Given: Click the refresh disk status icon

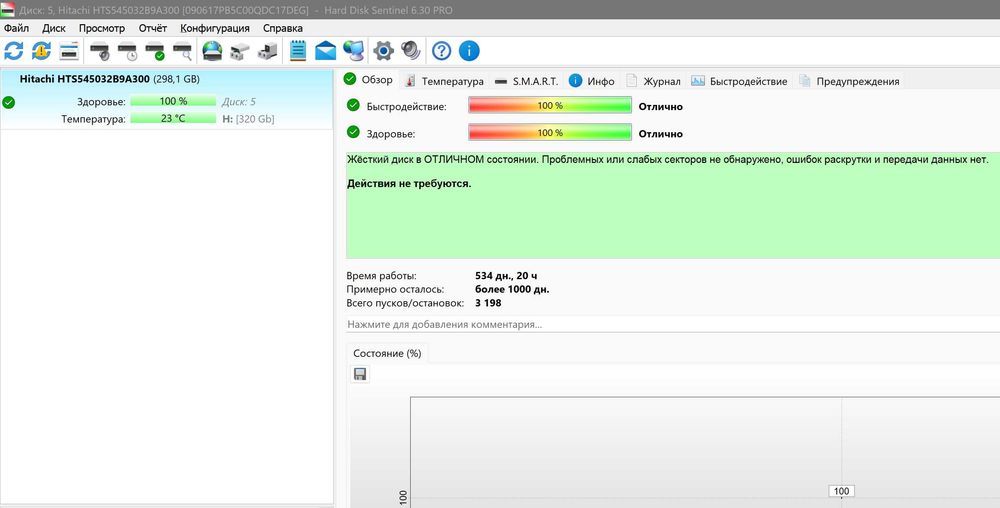Looking at the screenshot, I should pyautogui.click(x=13, y=51).
